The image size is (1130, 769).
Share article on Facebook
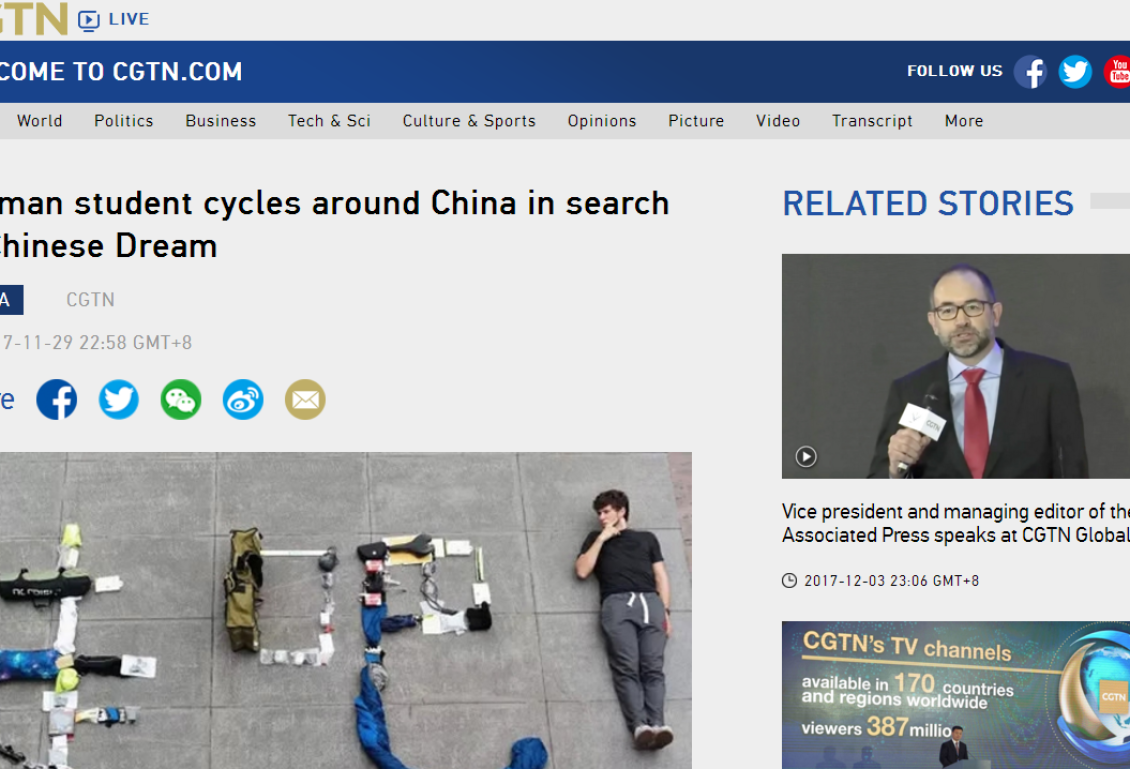[x=57, y=399]
